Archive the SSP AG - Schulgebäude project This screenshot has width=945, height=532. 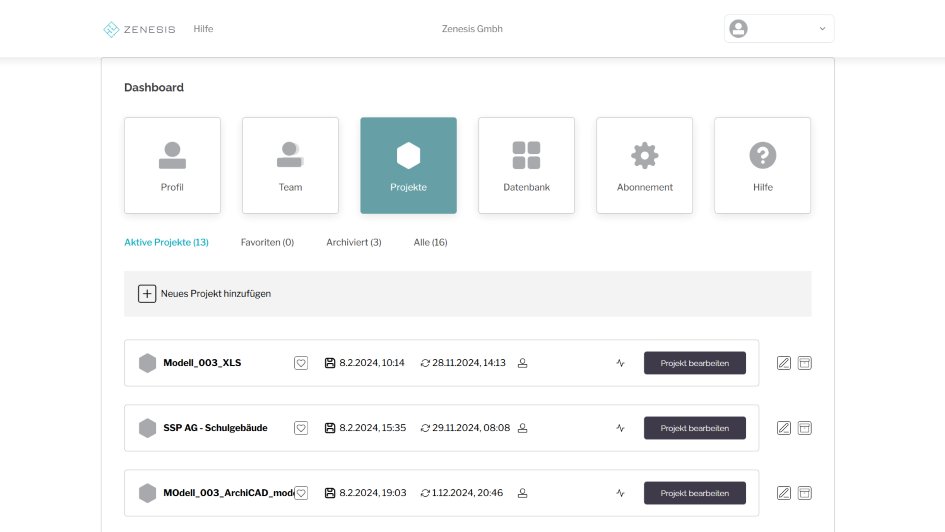click(805, 428)
